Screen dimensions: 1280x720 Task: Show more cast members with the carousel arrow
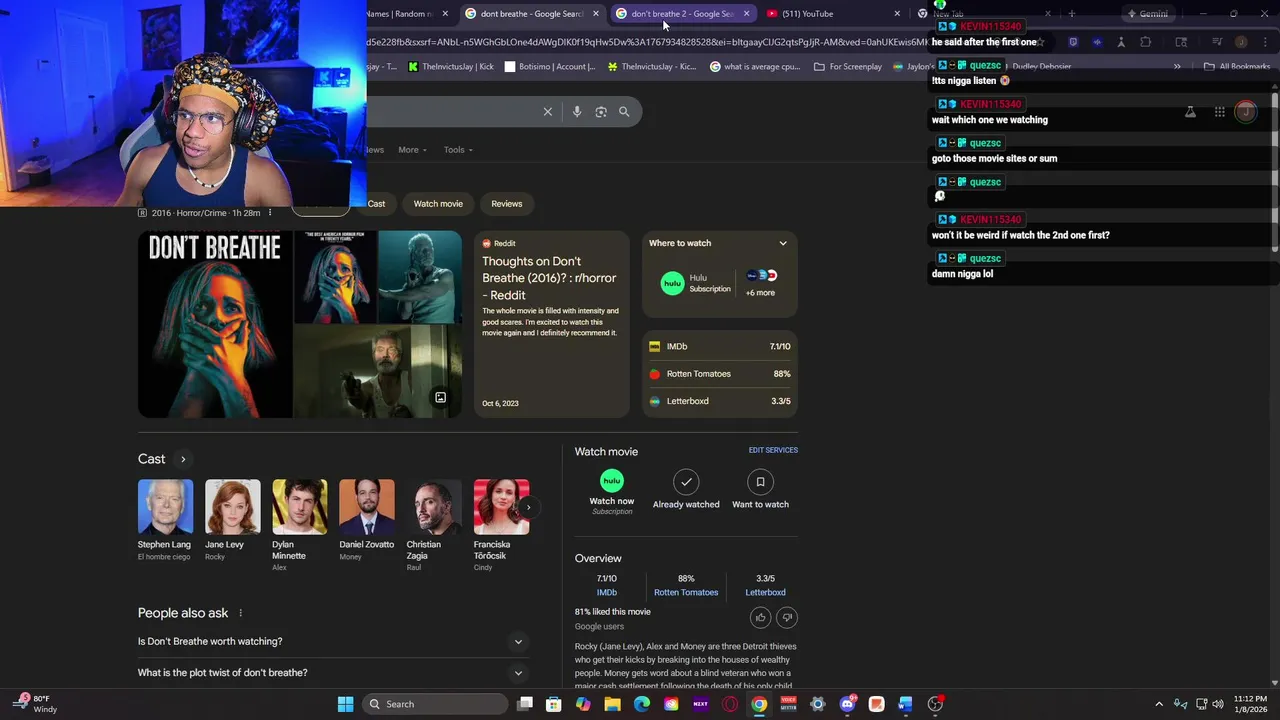tap(528, 507)
